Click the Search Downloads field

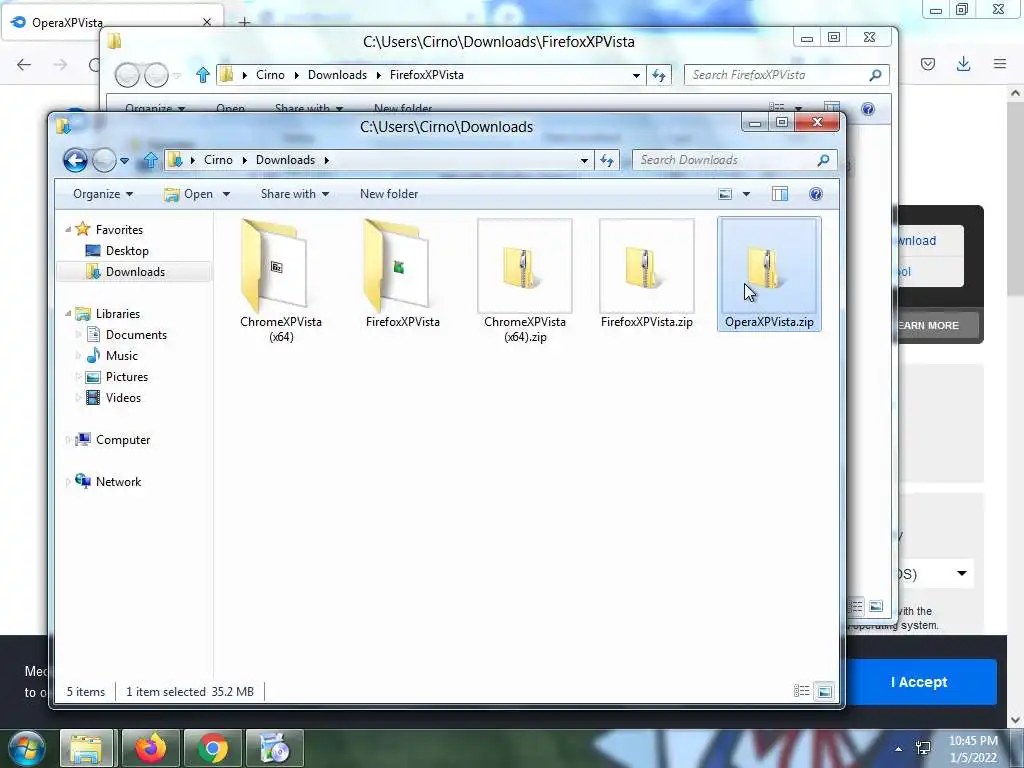tap(734, 160)
